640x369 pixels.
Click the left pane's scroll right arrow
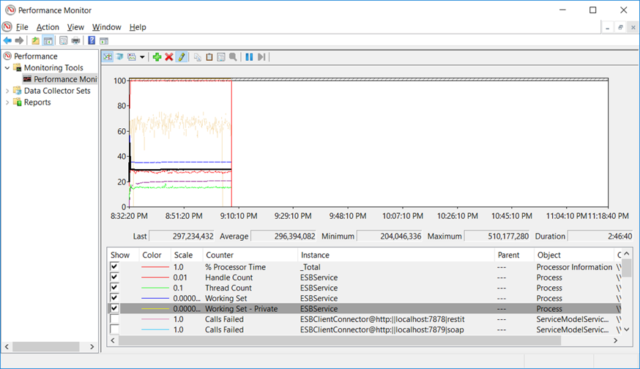click(92, 347)
